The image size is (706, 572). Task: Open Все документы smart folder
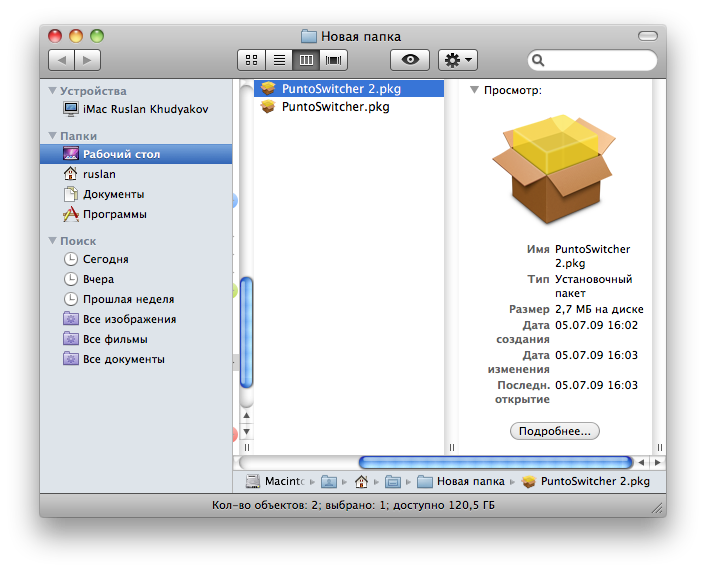pos(136,359)
